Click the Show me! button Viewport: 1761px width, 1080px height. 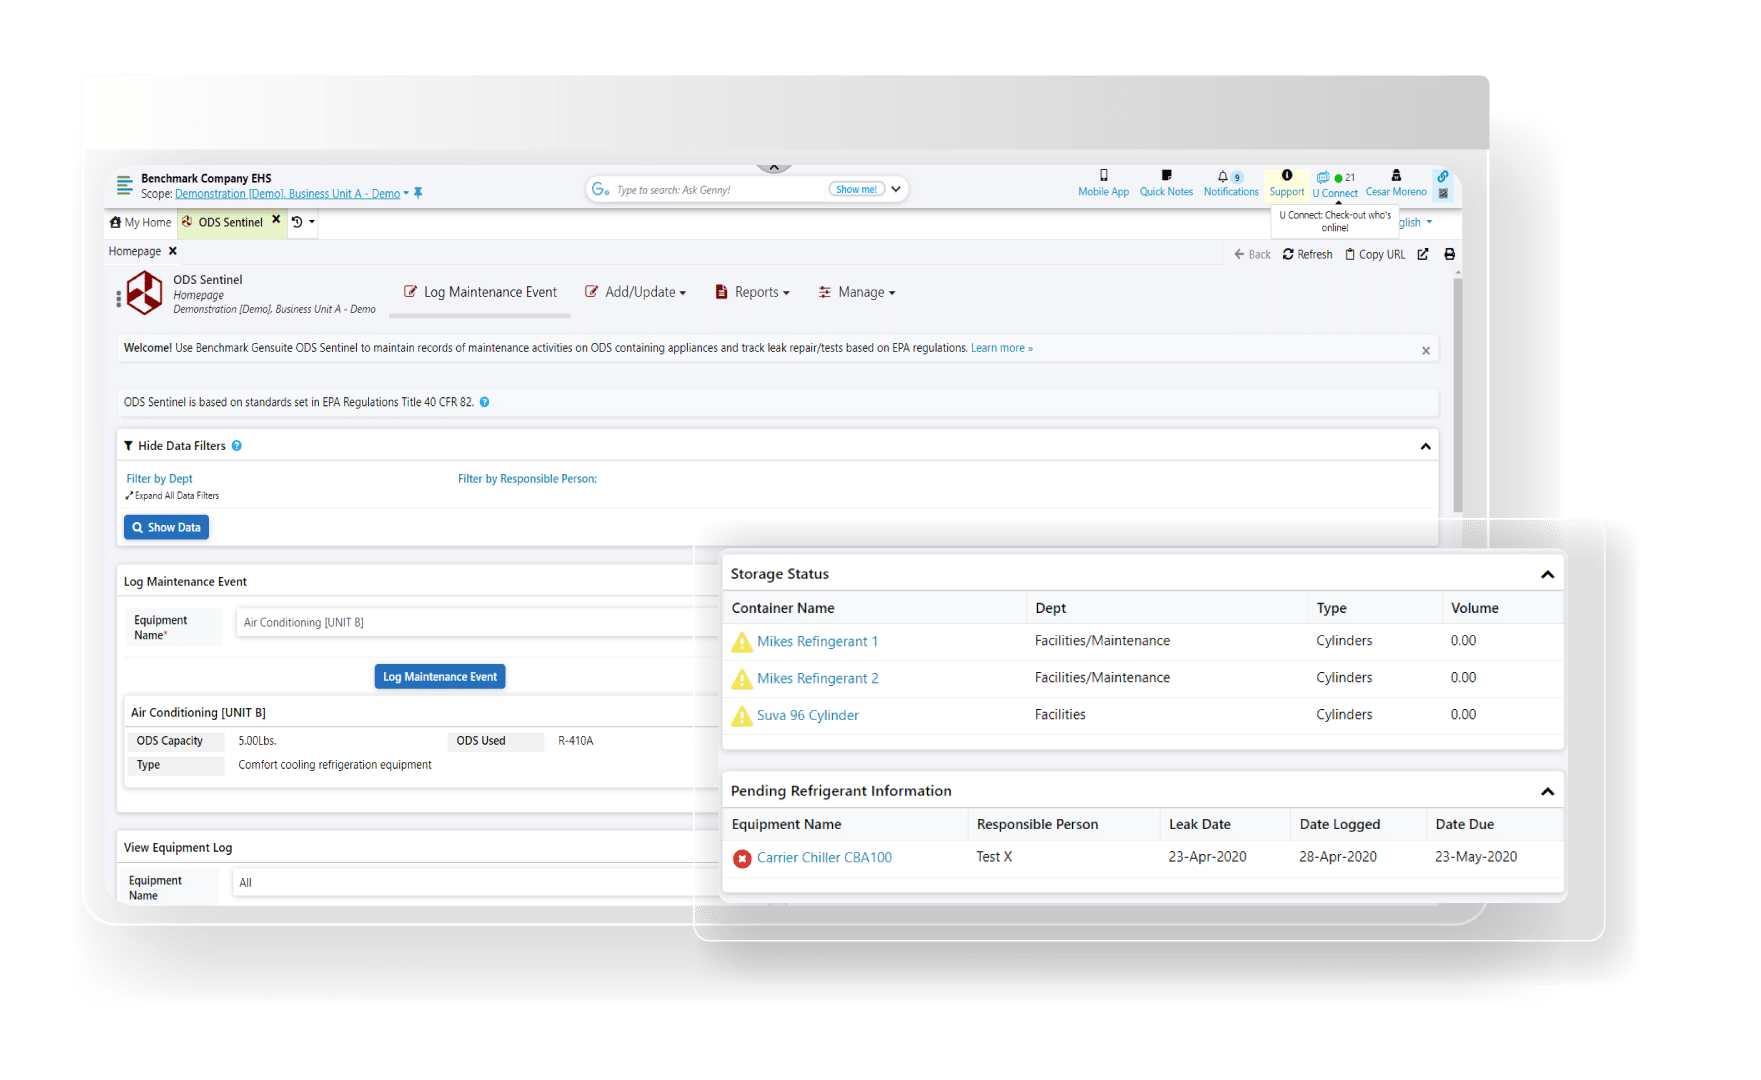[856, 189]
